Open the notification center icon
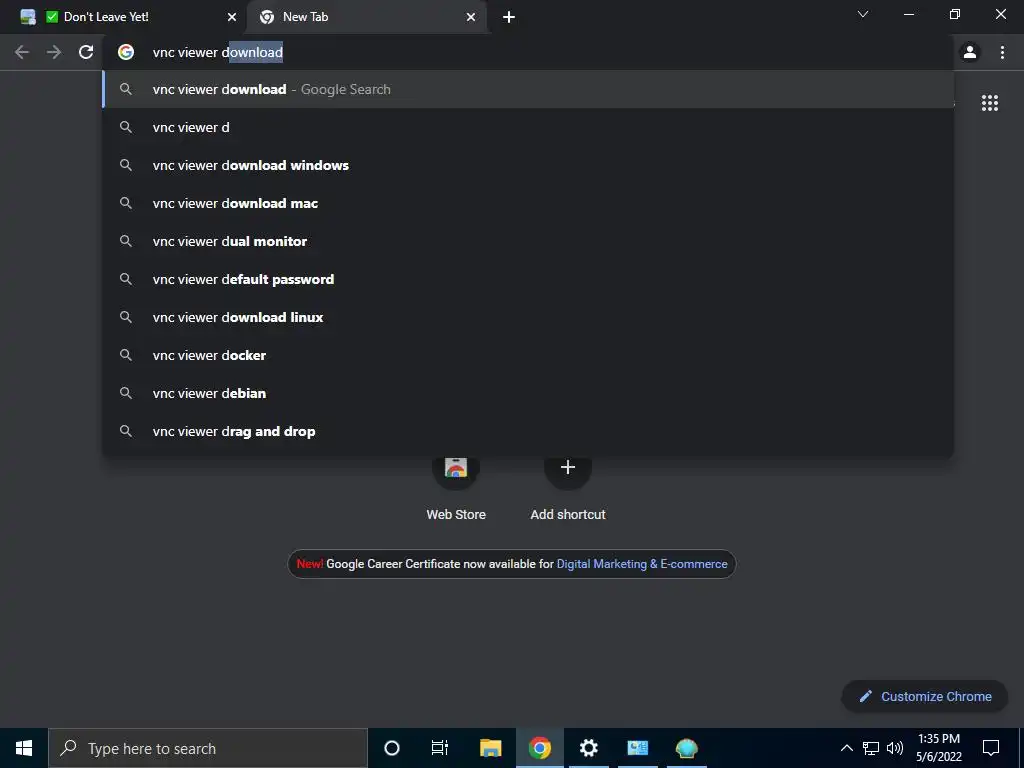 (991, 748)
